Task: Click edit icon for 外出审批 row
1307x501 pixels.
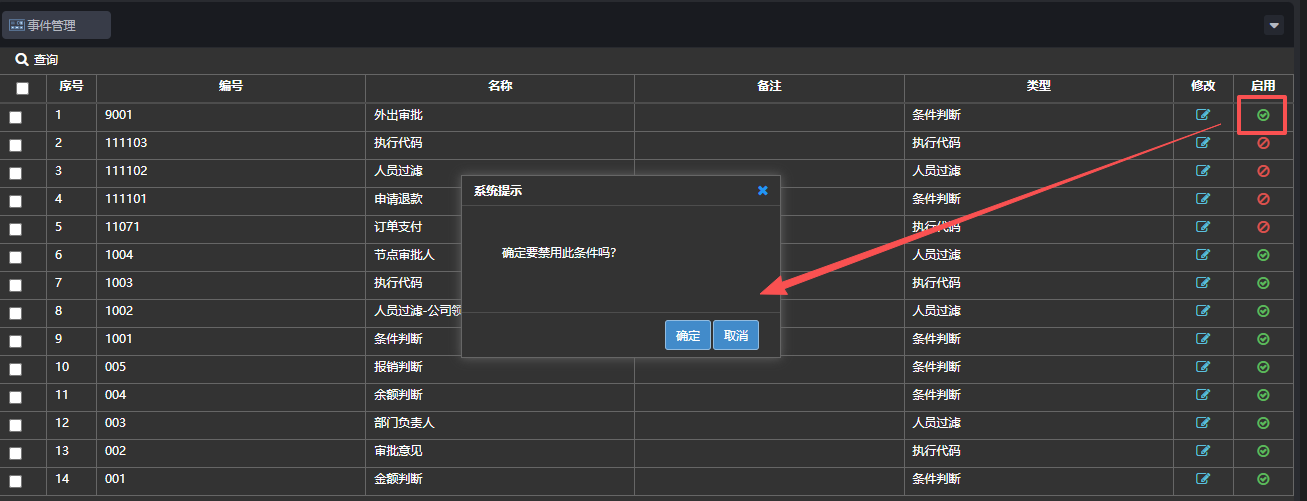Action: 1203,115
